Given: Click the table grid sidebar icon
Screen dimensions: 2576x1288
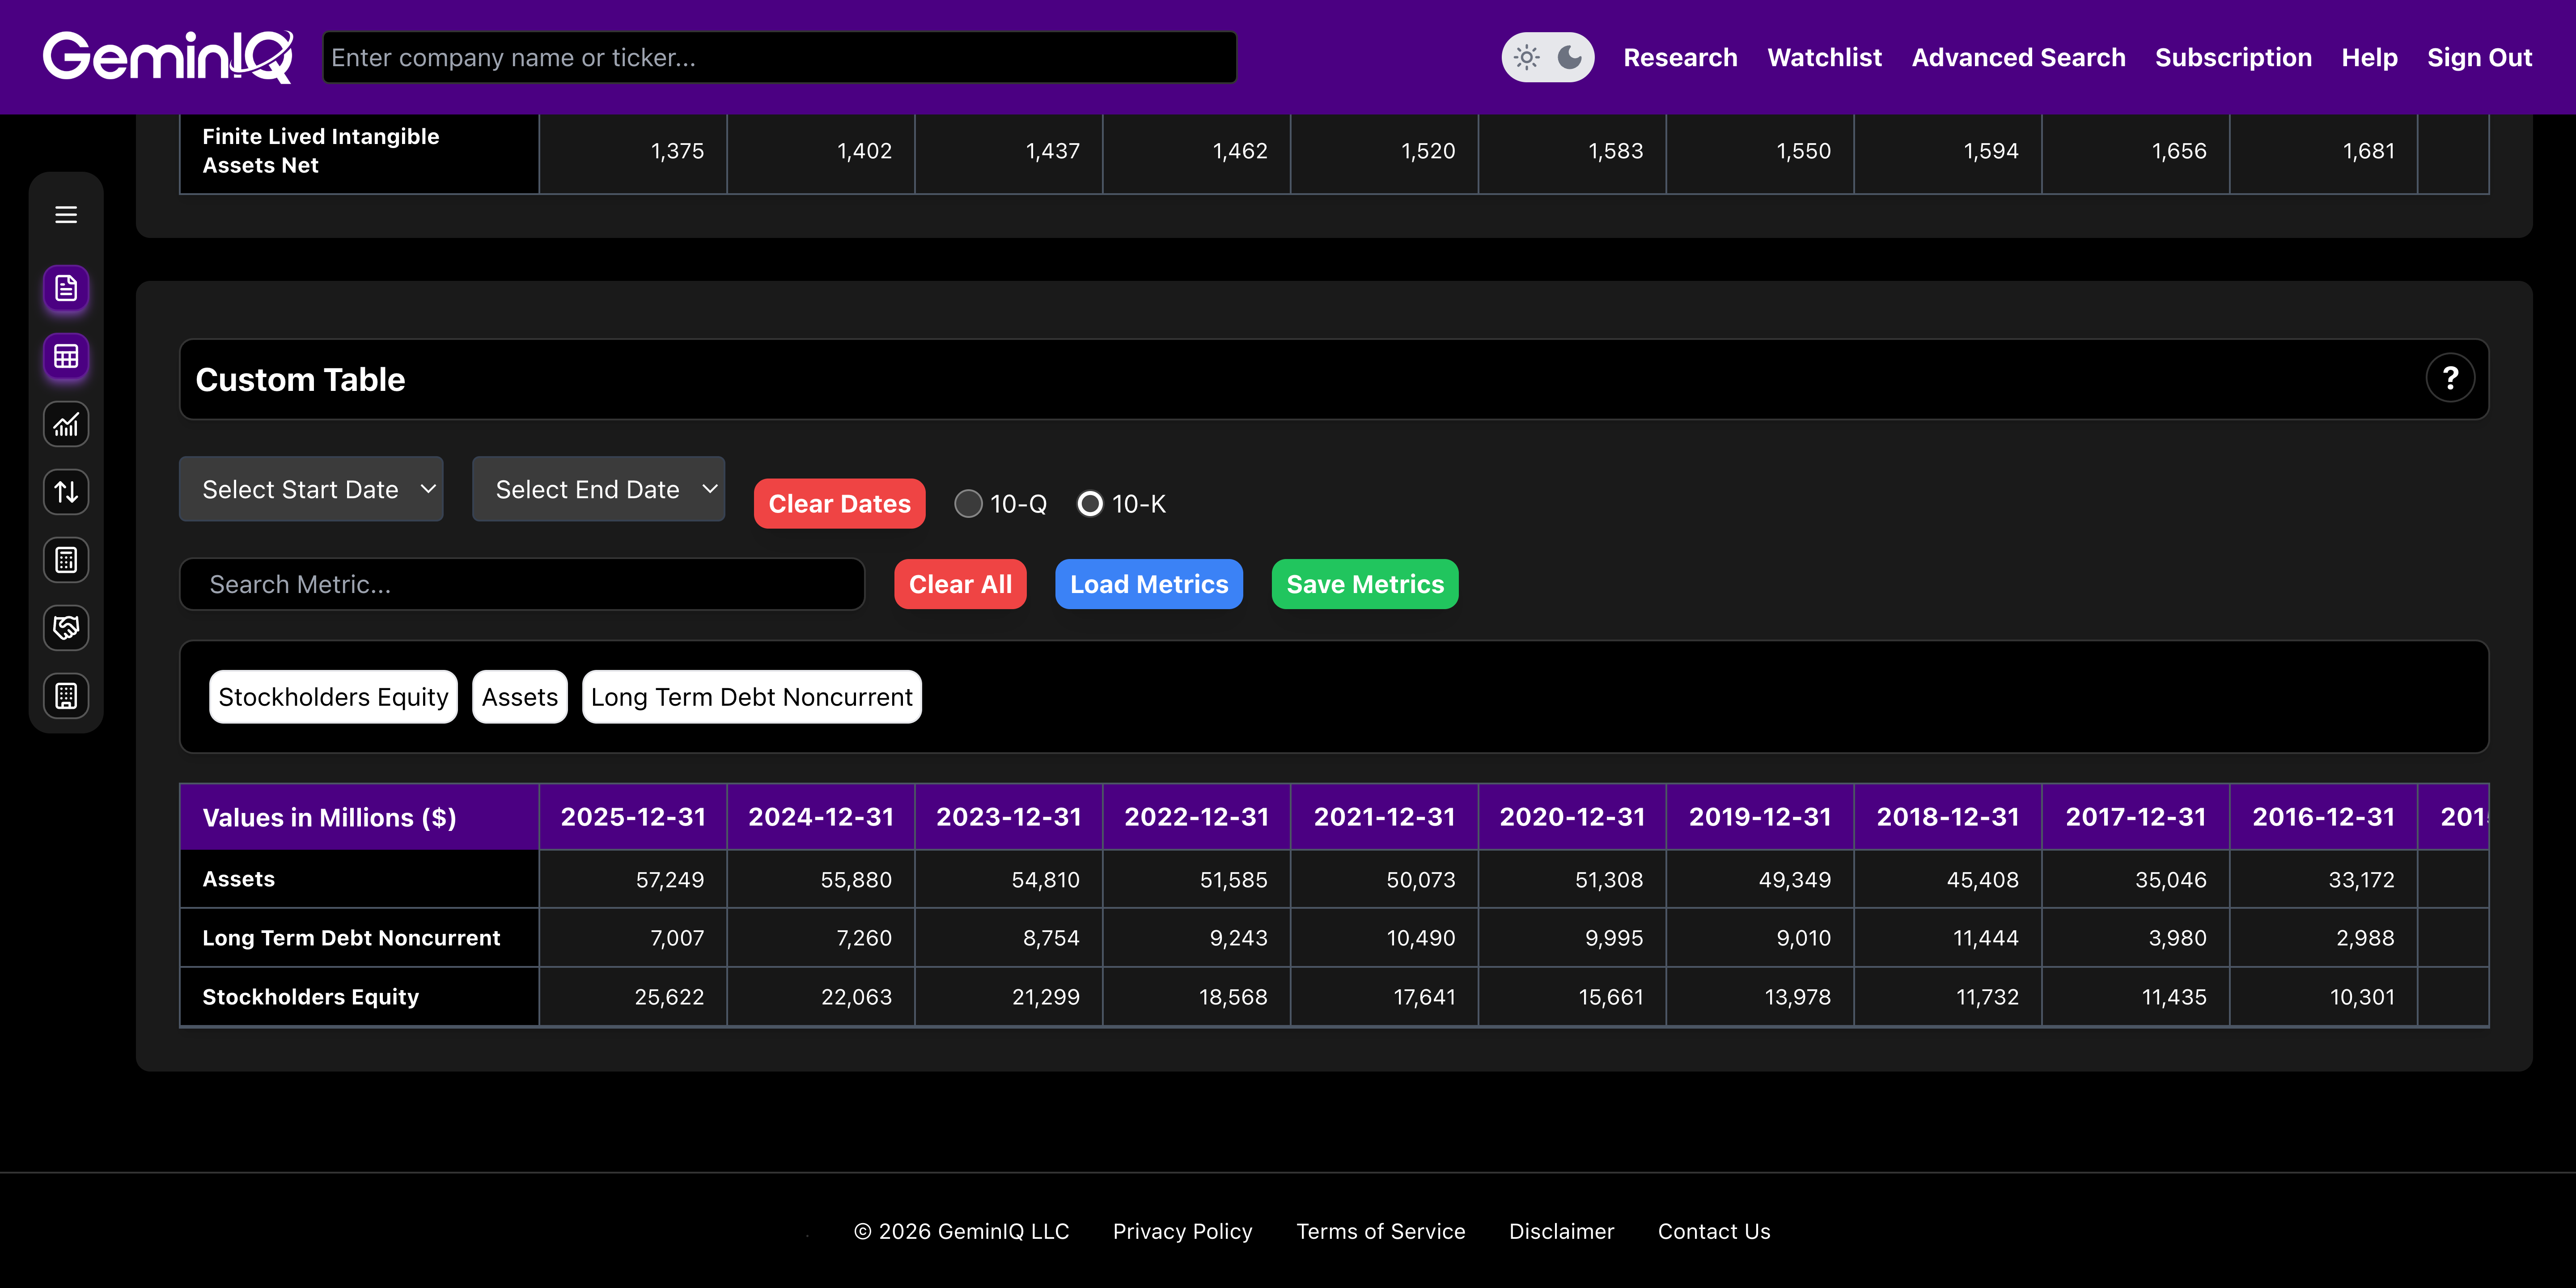Looking at the screenshot, I should point(66,357).
